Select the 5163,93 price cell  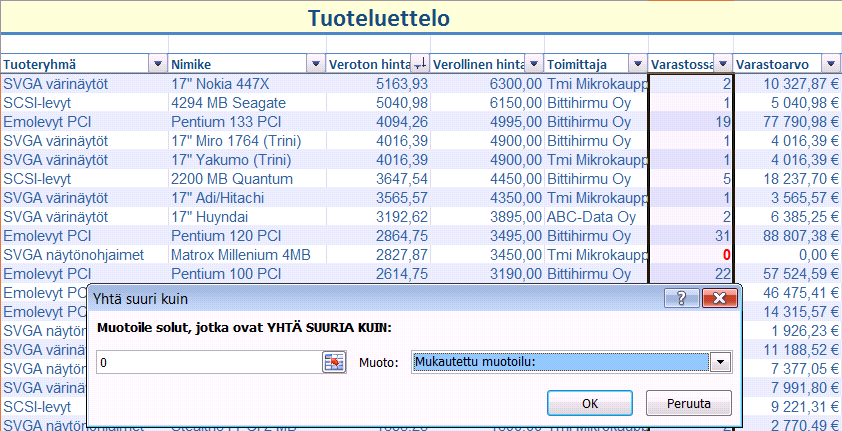coord(379,84)
